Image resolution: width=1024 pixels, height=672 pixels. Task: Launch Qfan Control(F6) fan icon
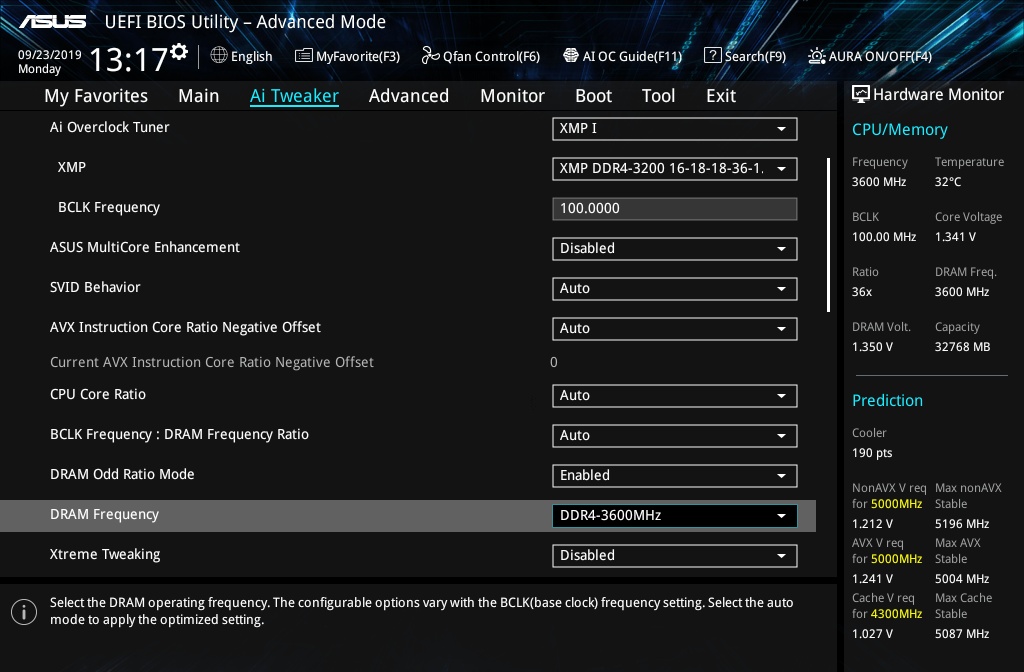click(430, 56)
